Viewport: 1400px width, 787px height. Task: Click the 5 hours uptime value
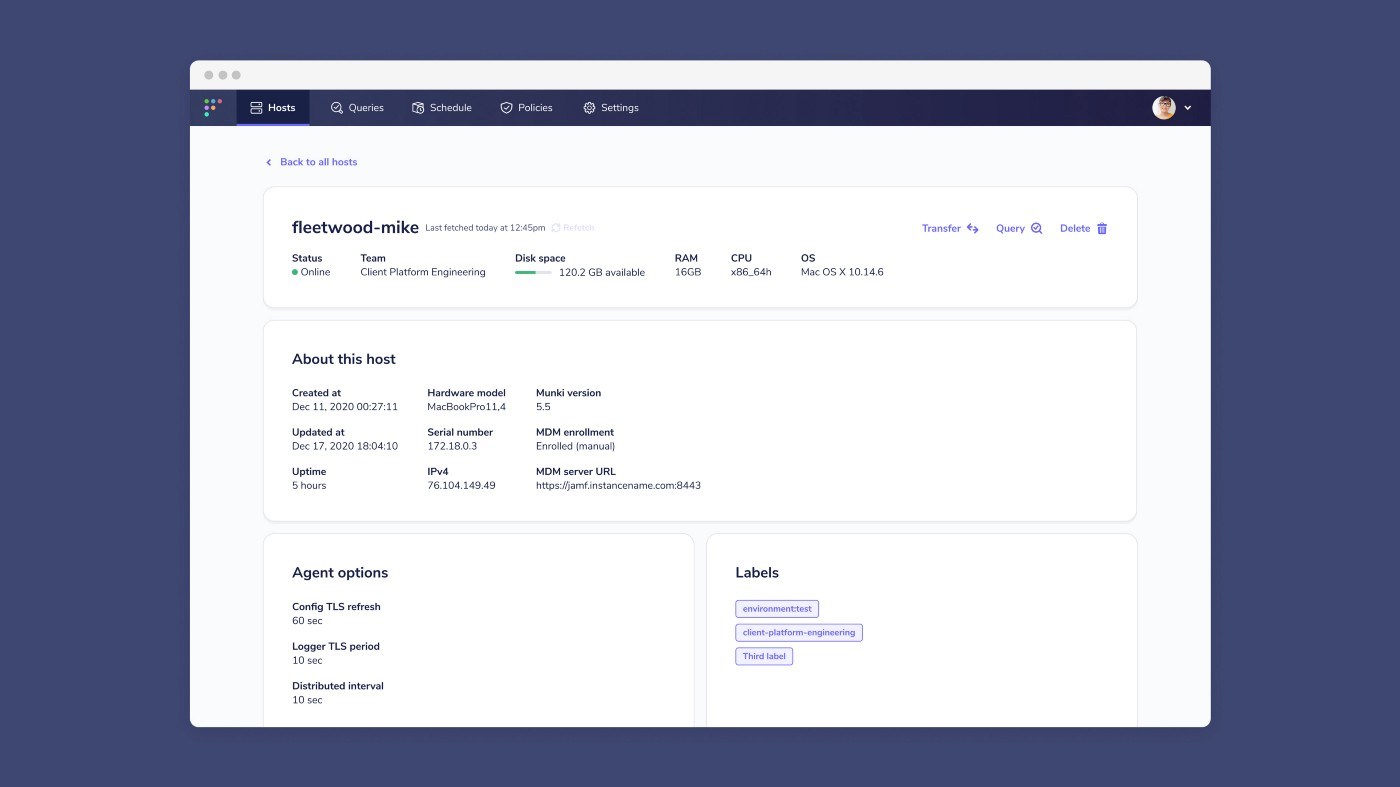coord(309,486)
